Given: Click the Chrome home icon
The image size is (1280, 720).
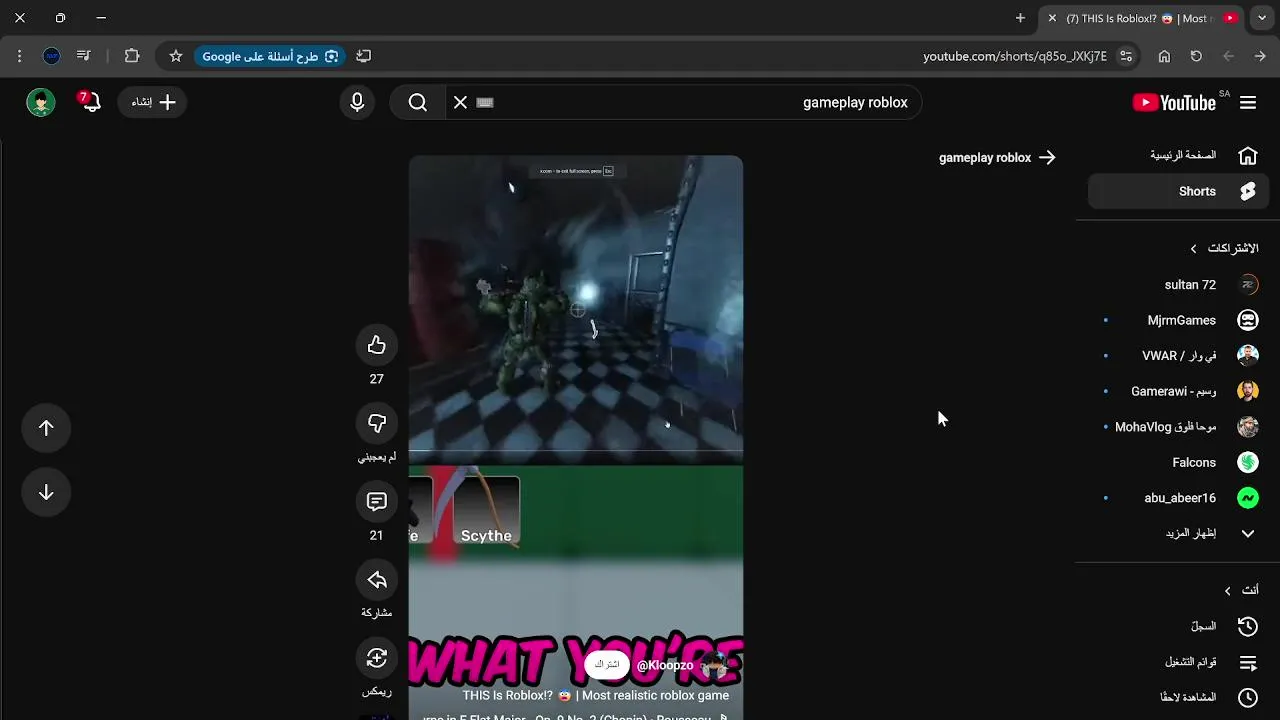Looking at the screenshot, I should [1164, 56].
